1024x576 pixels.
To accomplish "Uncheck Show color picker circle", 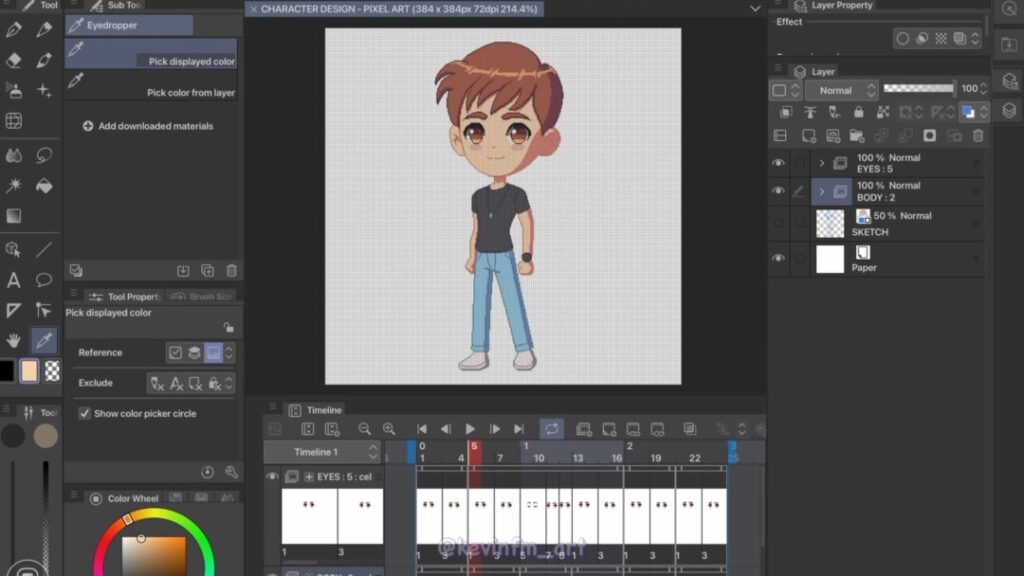I will coord(85,413).
